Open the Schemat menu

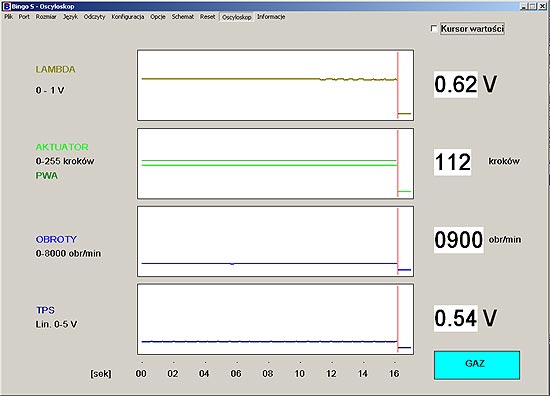(x=183, y=17)
